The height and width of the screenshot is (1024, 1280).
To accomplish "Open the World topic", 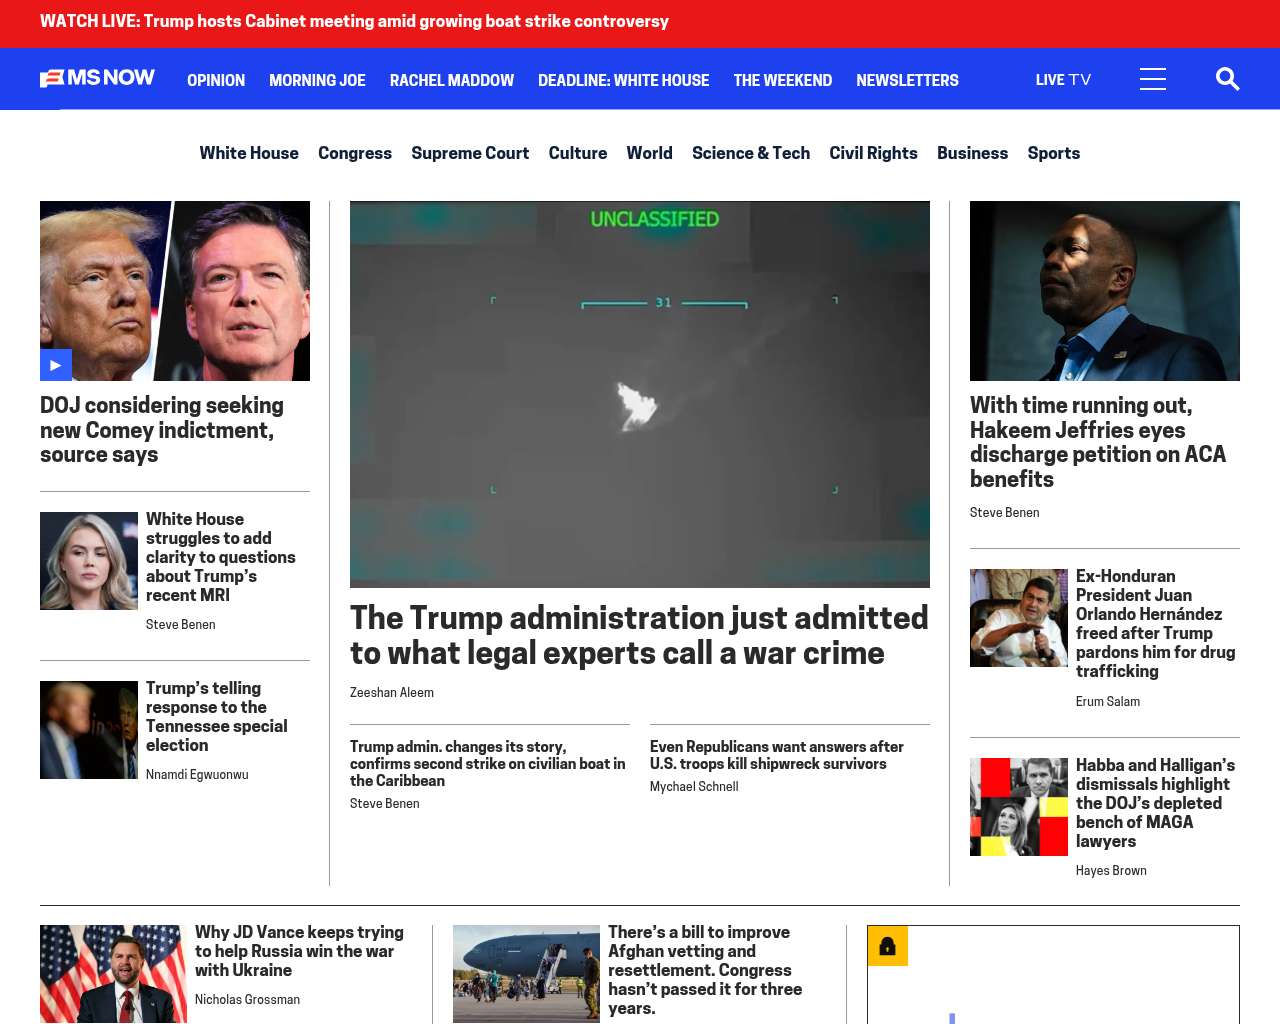I will pyautogui.click(x=649, y=153).
